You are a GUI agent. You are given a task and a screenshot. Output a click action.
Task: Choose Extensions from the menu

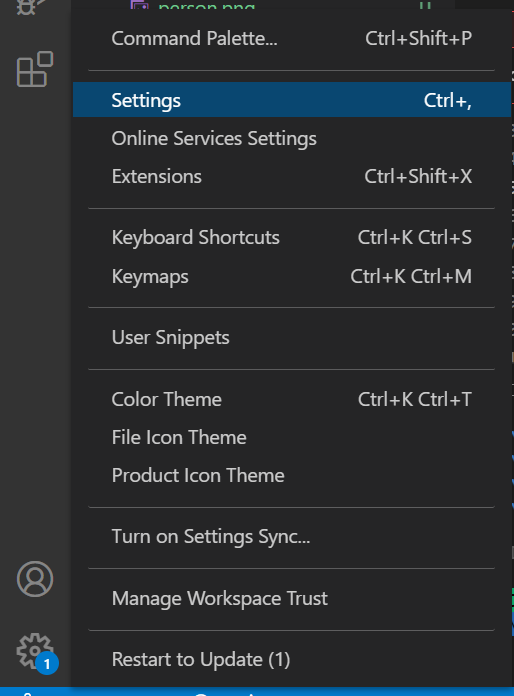(x=292, y=177)
